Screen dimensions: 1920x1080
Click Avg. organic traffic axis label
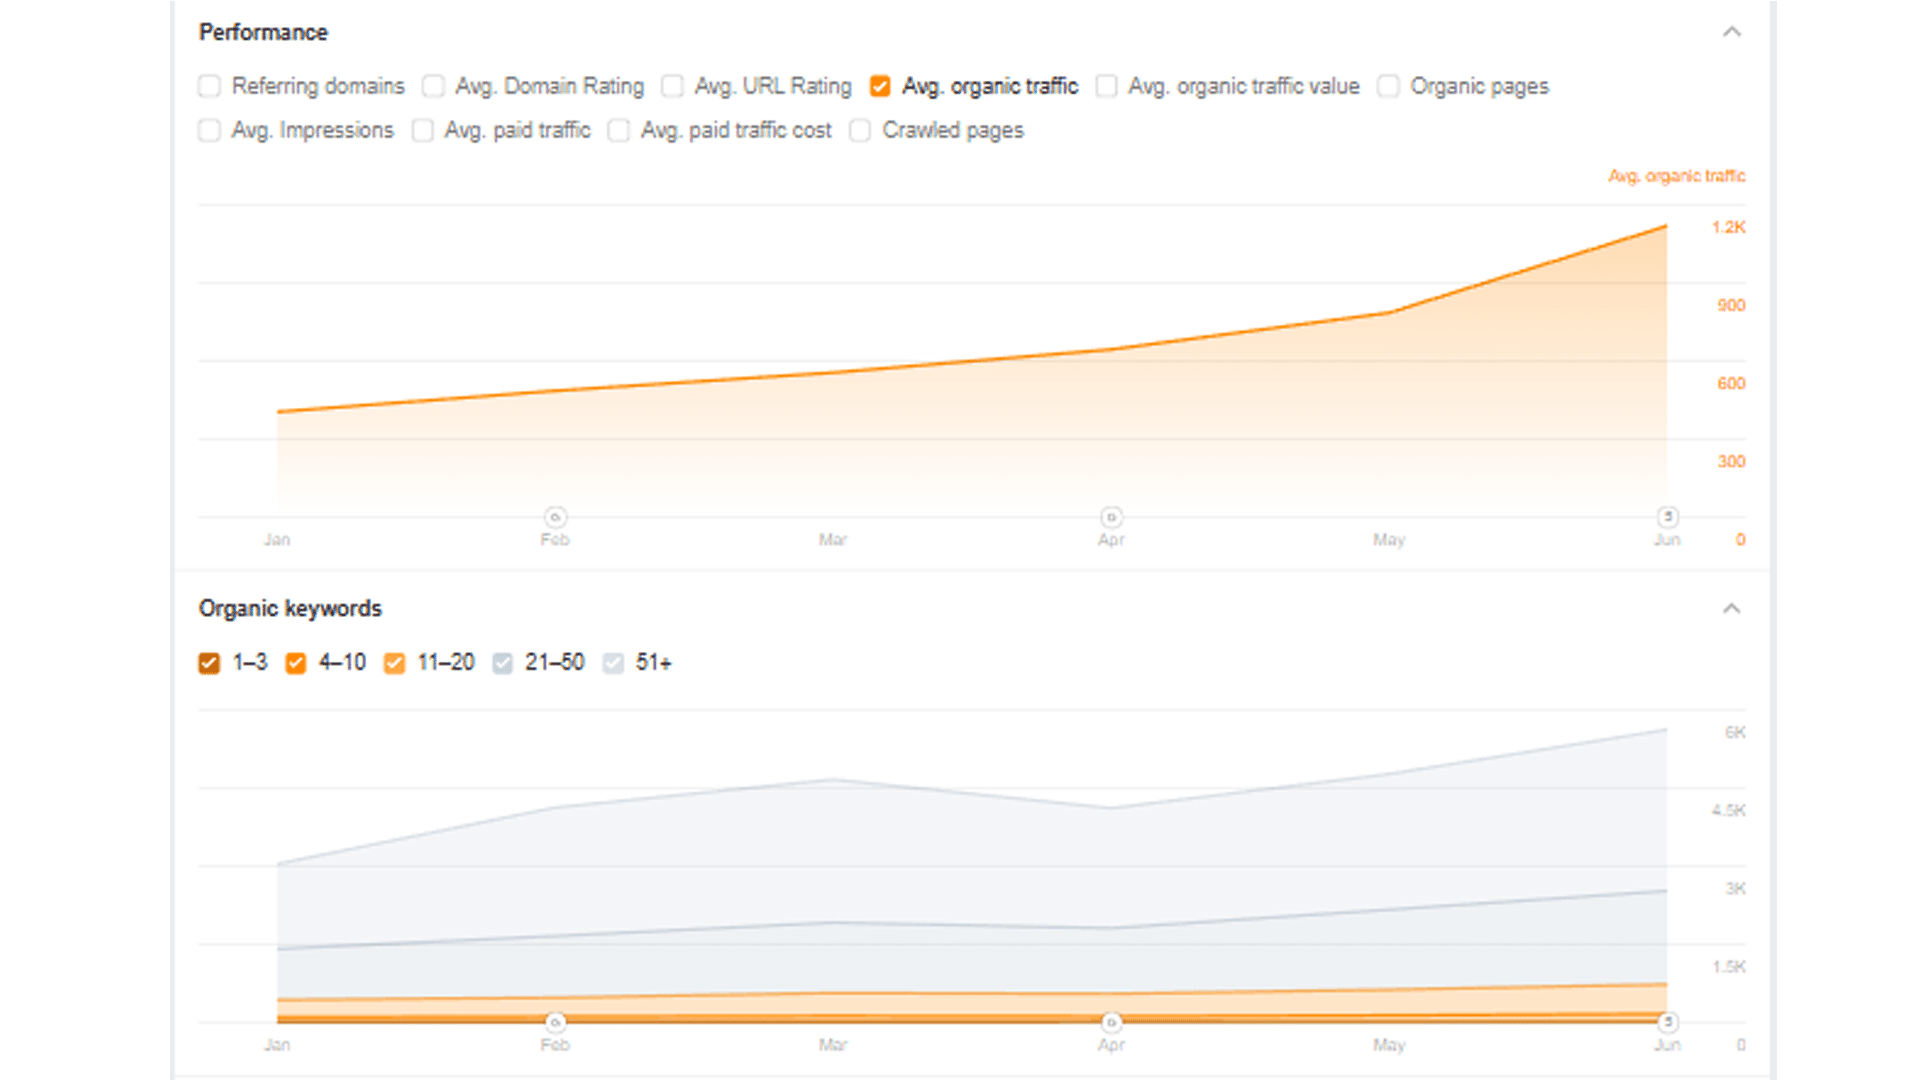click(1676, 176)
